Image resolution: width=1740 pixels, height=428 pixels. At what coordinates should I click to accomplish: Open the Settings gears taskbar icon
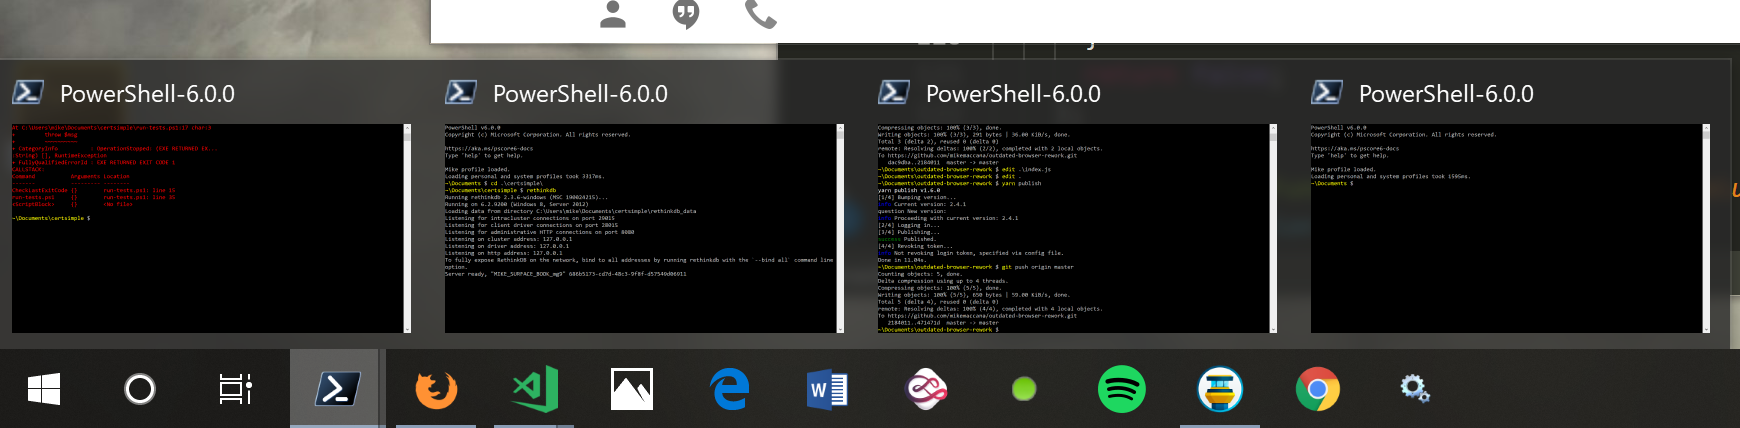1415,389
